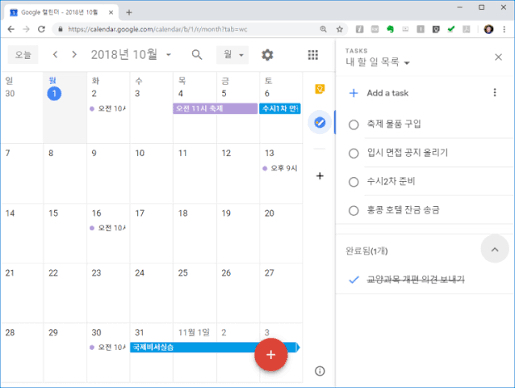Screen dimensions: 515x388
Task: Go to the previous month
Action: (55, 54)
